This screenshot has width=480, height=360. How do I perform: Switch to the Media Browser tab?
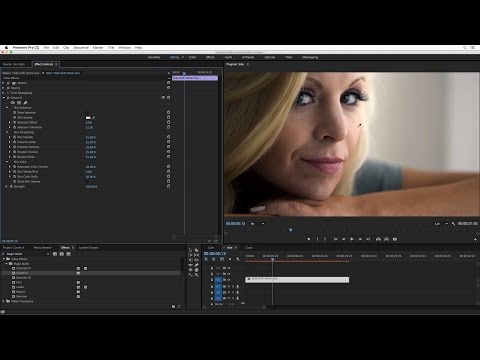click(43, 248)
